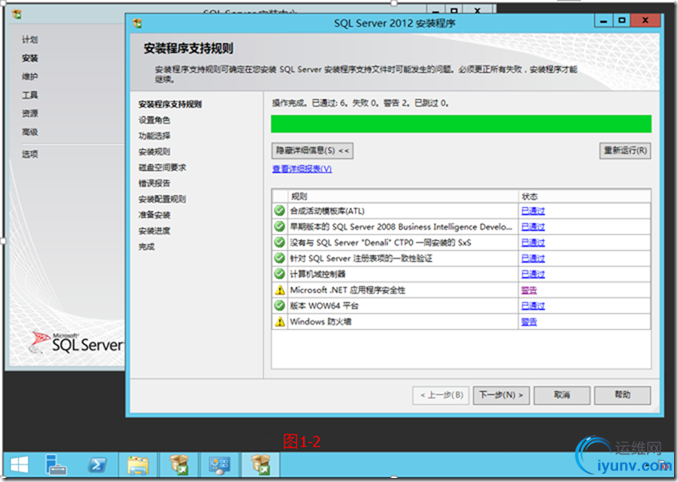Image resolution: width=678 pixels, height=482 pixels.
Task: Select 资源 in installation center sidebar
Action: pos(30,113)
